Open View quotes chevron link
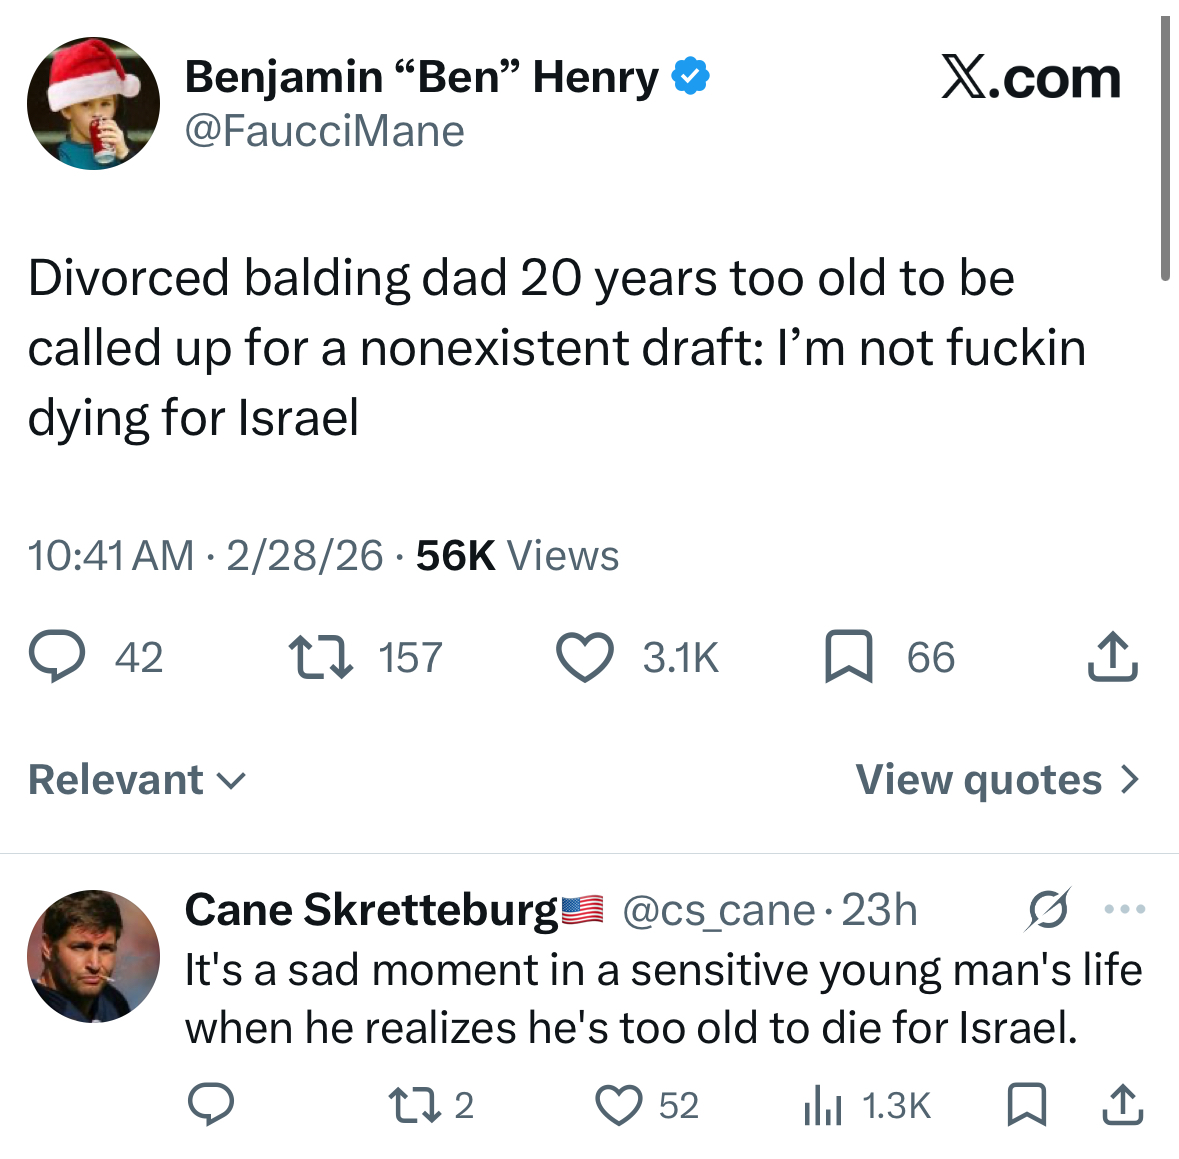This screenshot has width=1179, height=1159. point(997,780)
